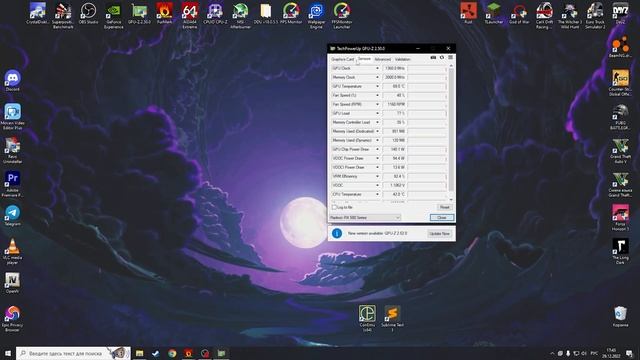Open the CPUID CPU-Z desktop shortcut
This screenshot has width=640, height=360.
(x=215, y=14)
